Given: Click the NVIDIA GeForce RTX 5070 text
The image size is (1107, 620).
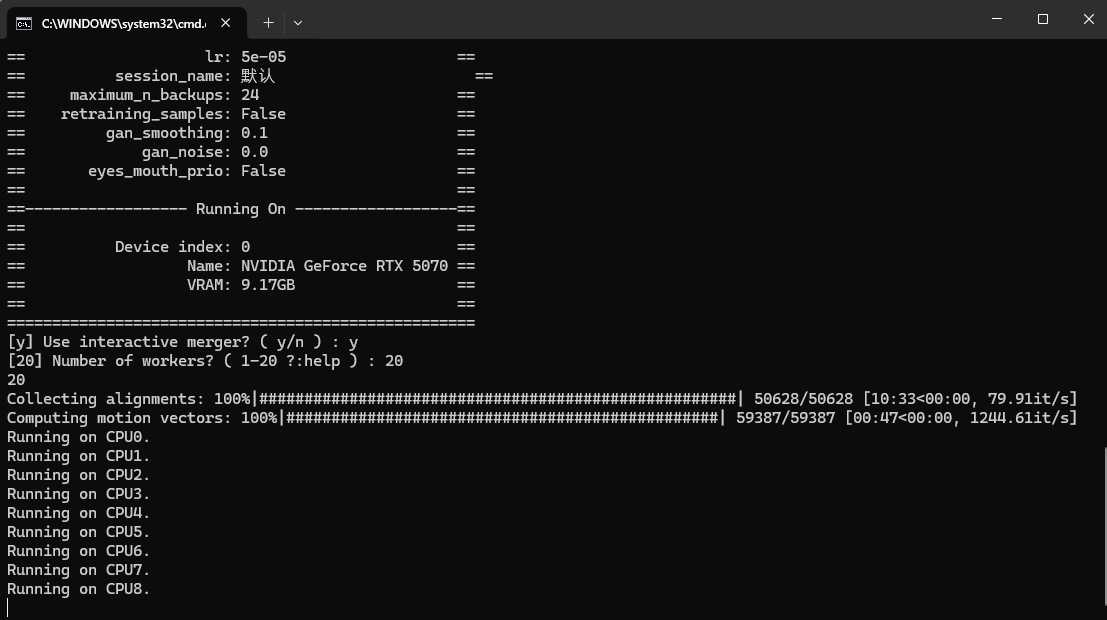Looking at the screenshot, I should tap(344, 266).
